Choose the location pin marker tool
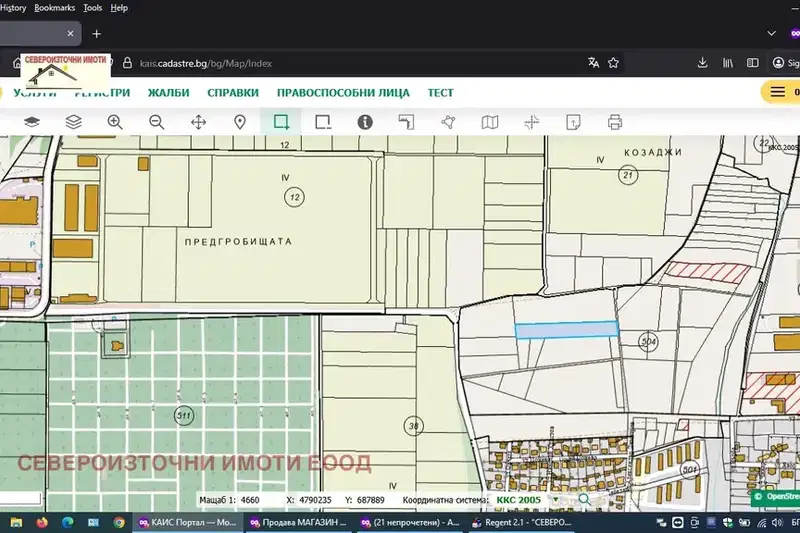 (x=240, y=122)
